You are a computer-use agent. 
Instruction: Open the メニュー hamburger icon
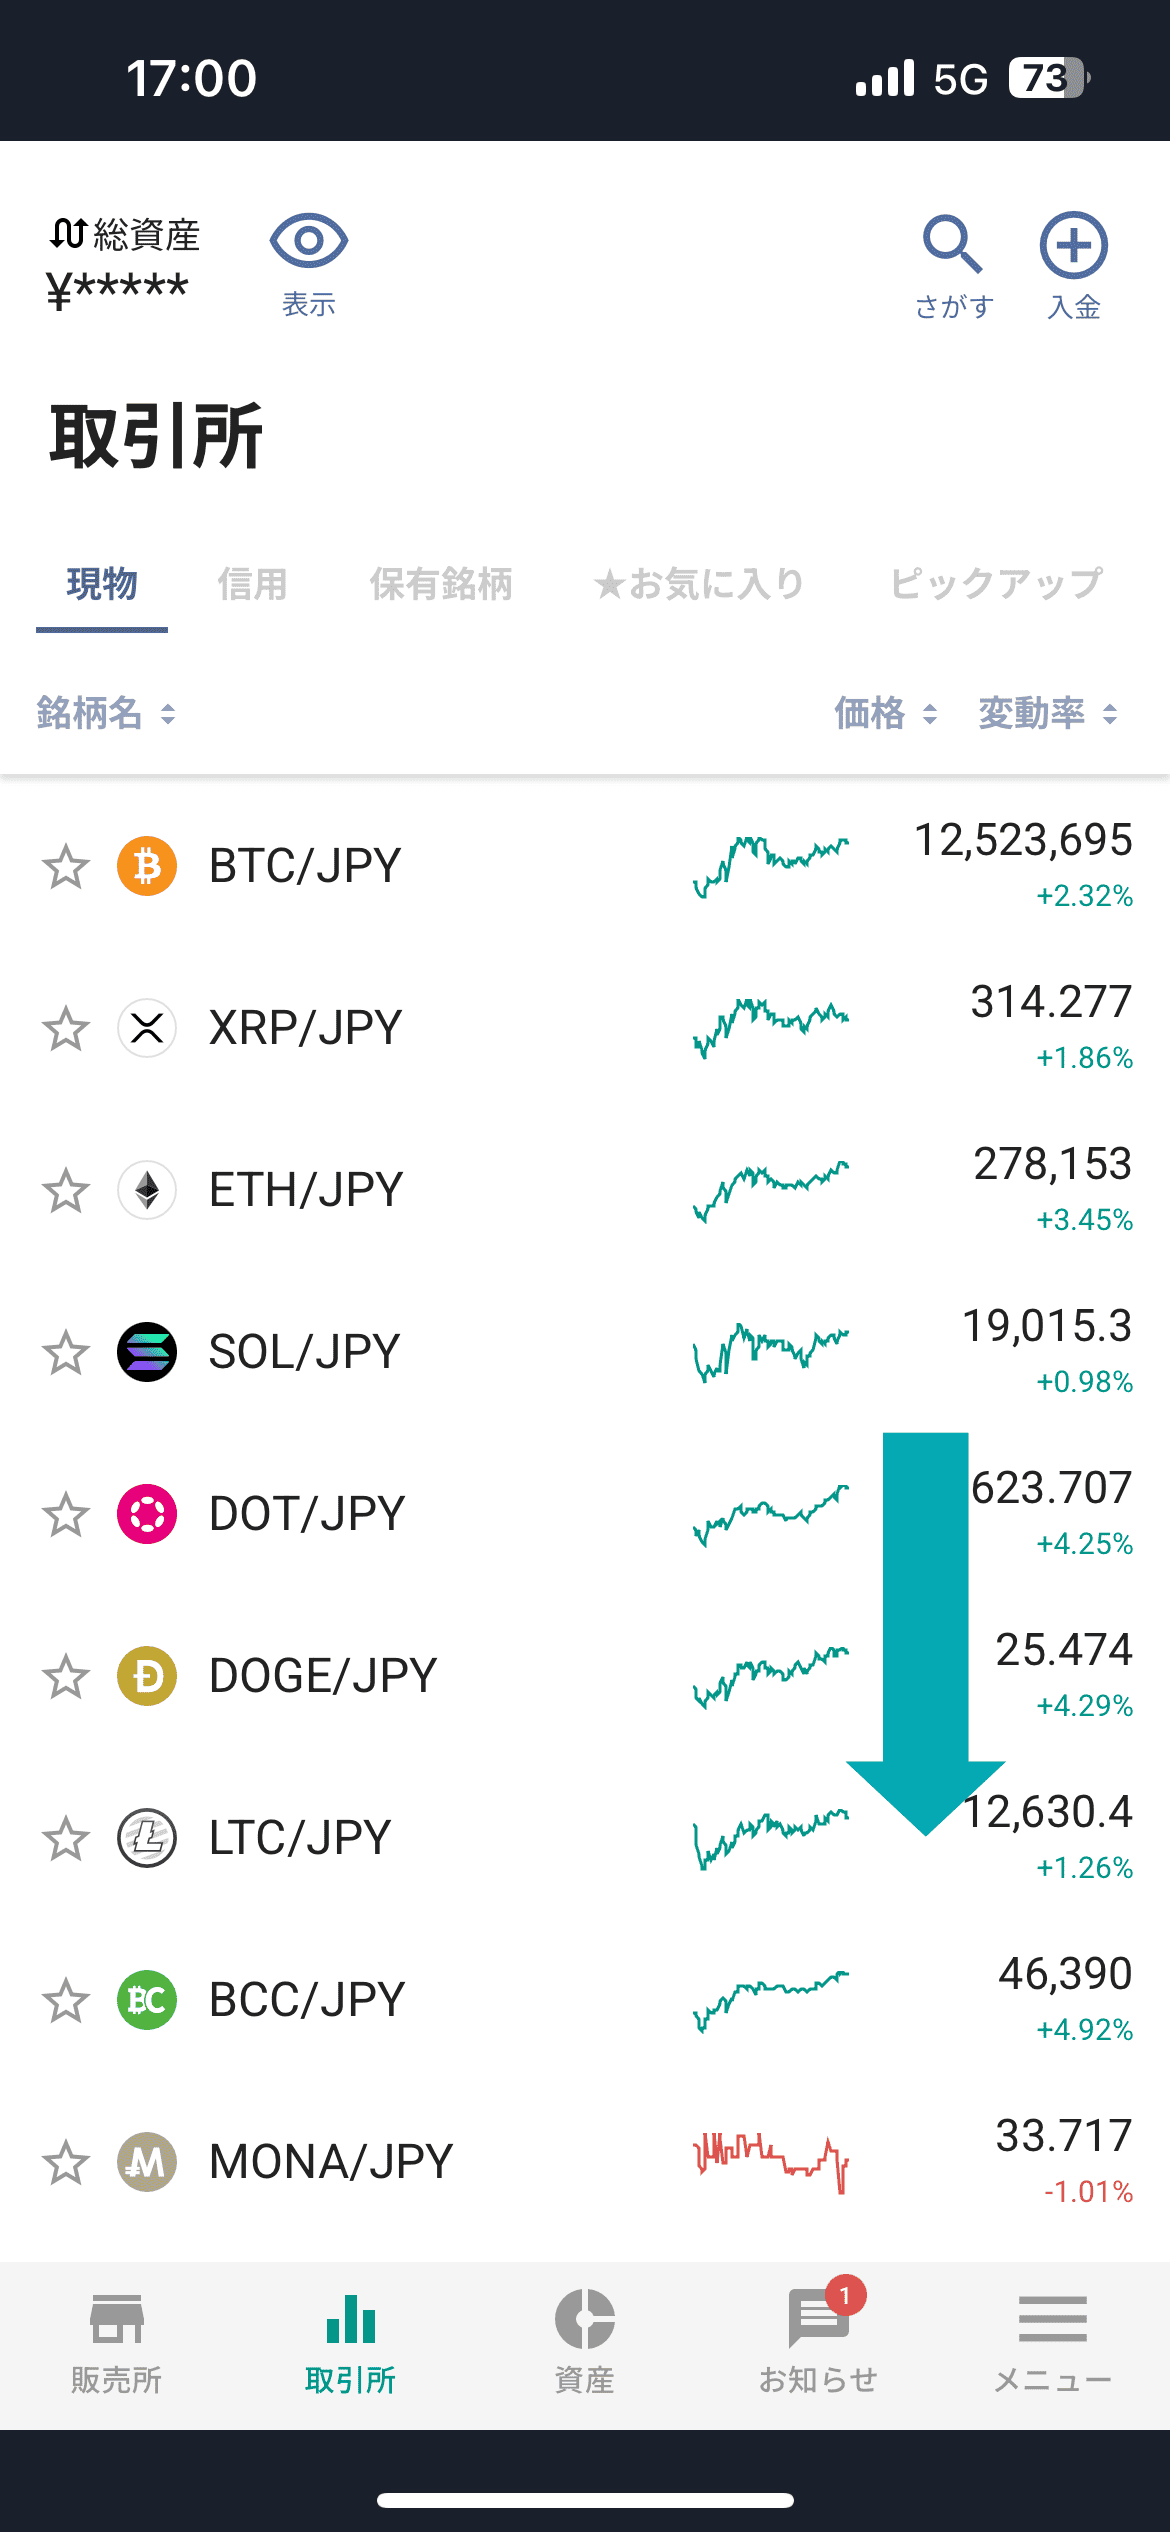pos(1053,2320)
